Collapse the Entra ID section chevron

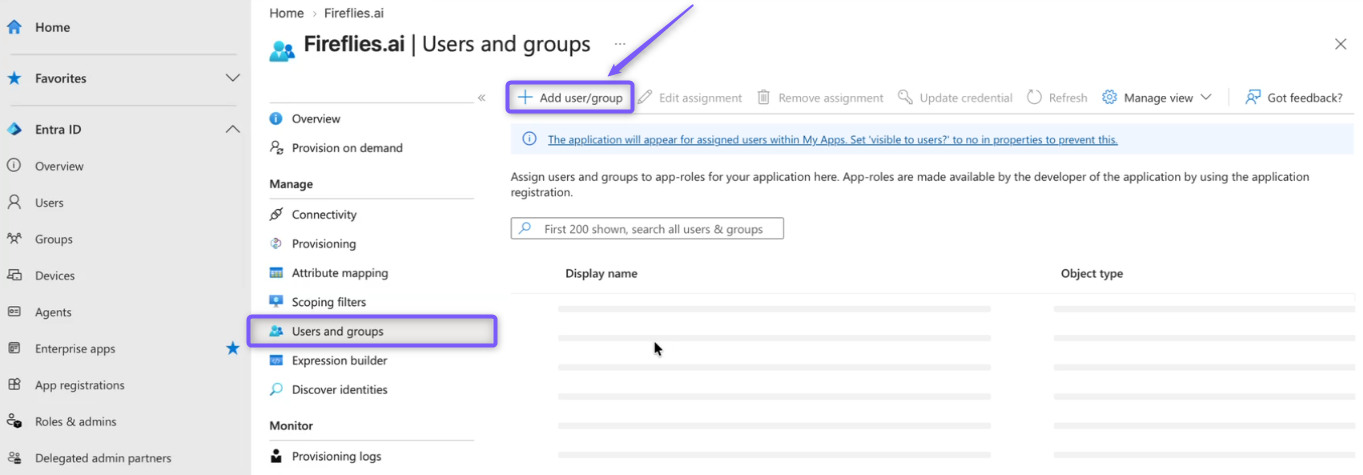coord(232,129)
